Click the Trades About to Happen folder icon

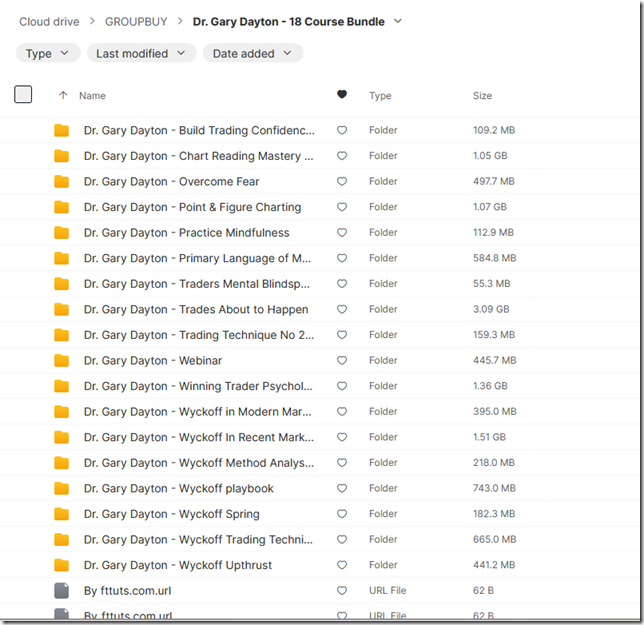62,309
